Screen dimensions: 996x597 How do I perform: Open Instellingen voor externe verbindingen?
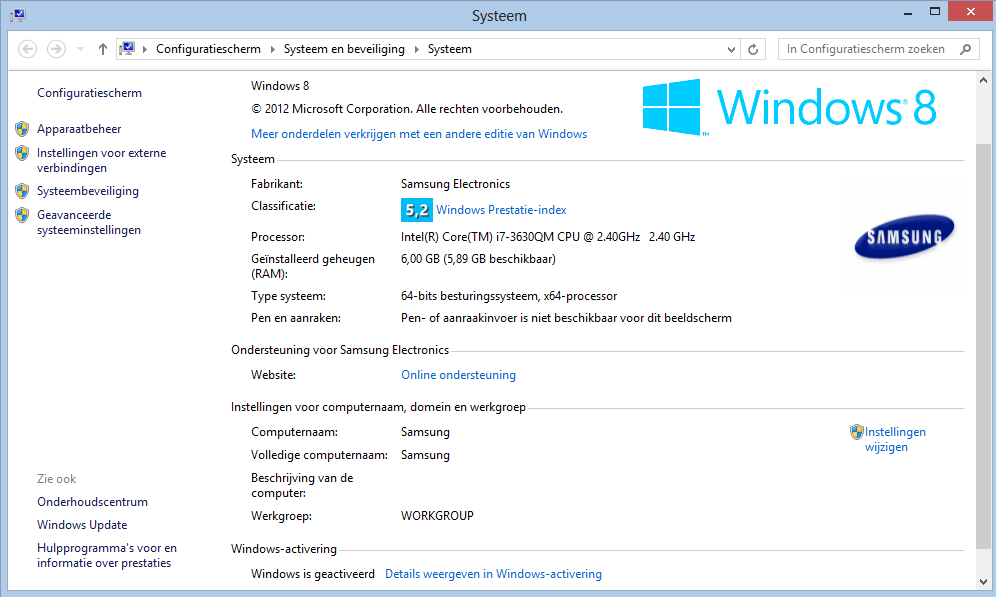tap(102, 160)
